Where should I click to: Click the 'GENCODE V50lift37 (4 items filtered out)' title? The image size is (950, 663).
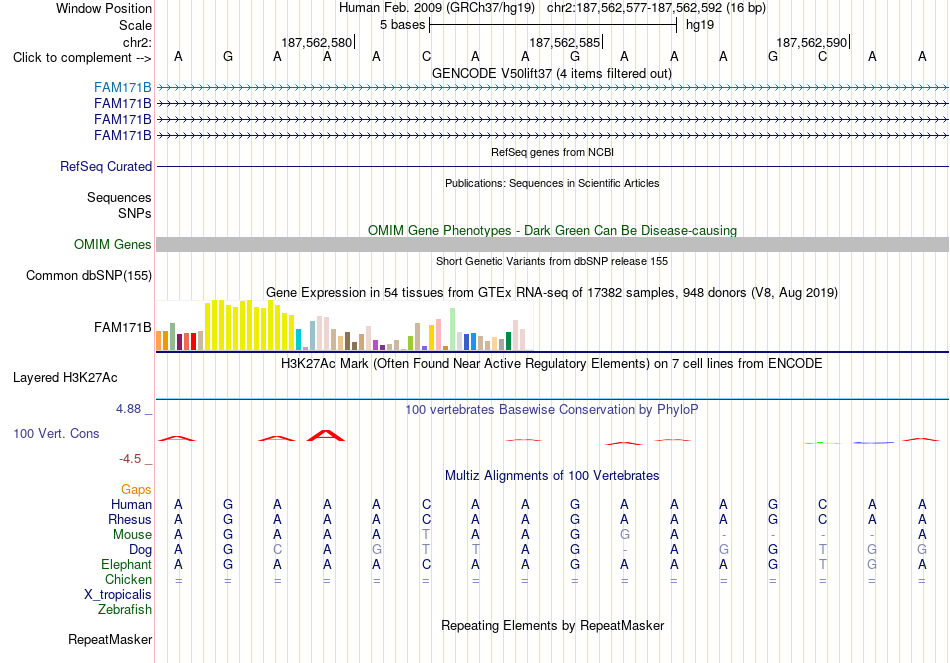tap(552, 73)
